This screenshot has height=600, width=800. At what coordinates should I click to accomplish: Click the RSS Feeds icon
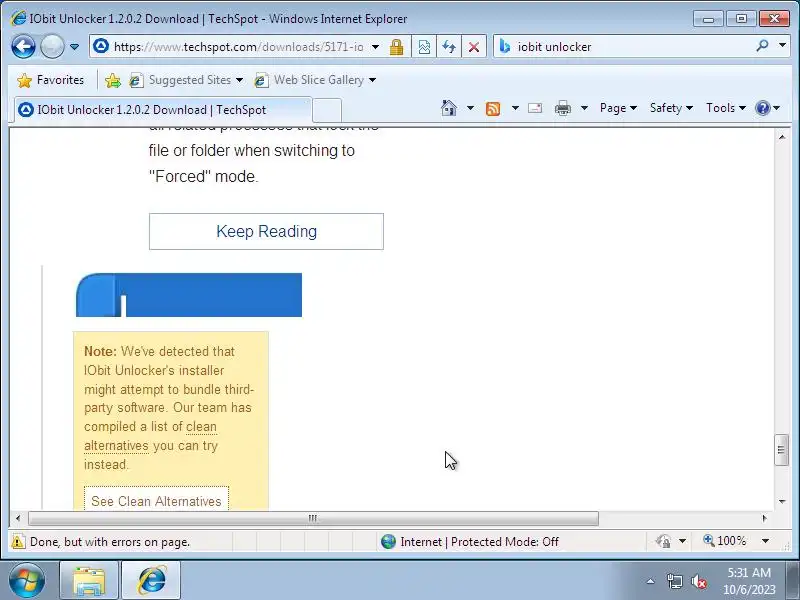point(493,108)
